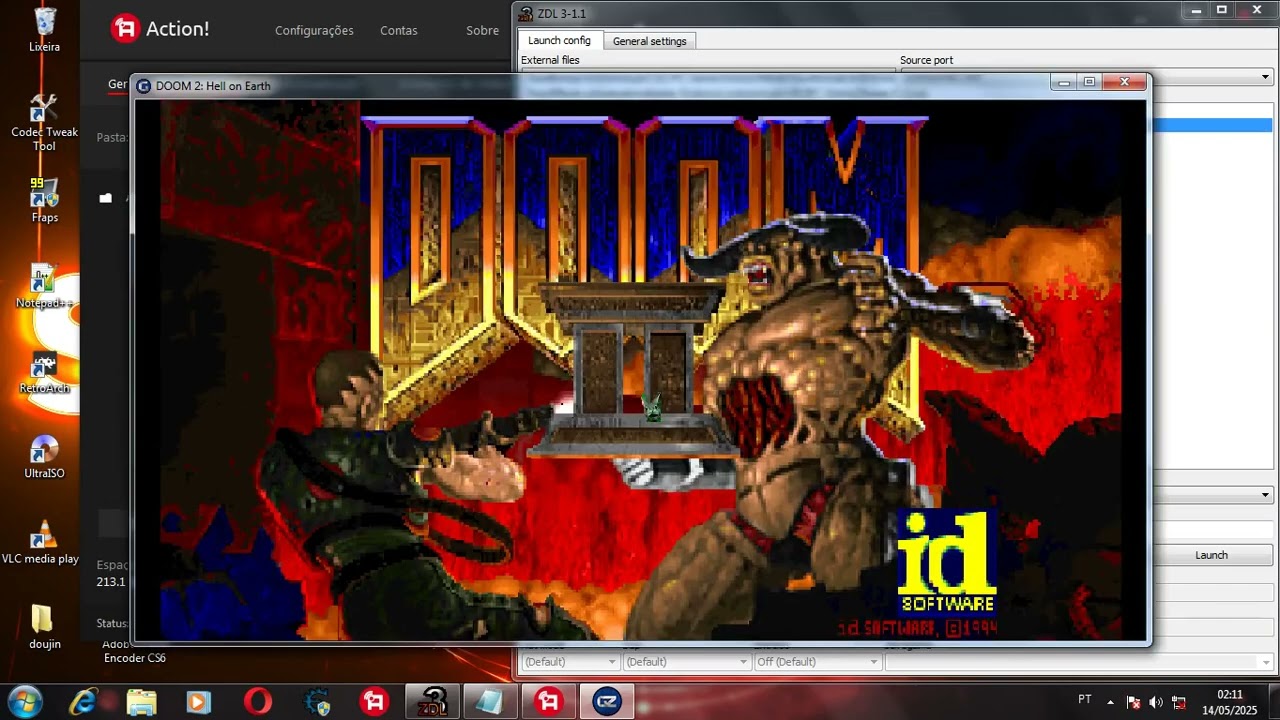Open Sobre in the Action! window
This screenshot has width=1280, height=720.
(x=482, y=31)
